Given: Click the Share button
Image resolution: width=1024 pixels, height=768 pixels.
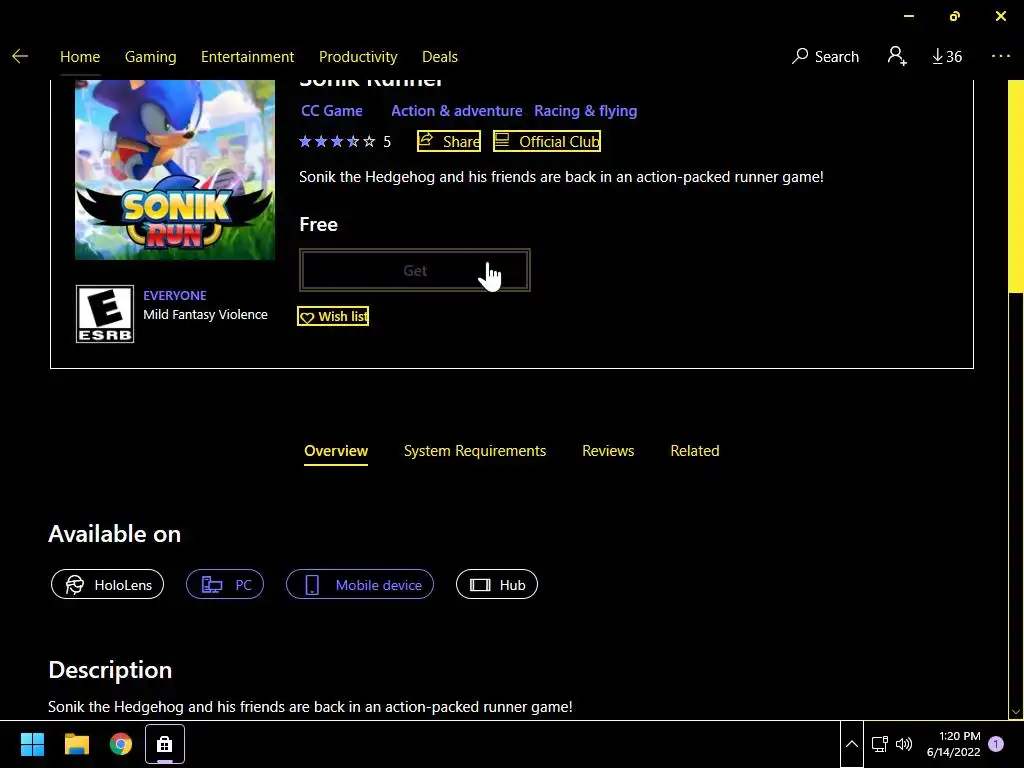Looking at the screenshot, I should (x=449, y=141).
